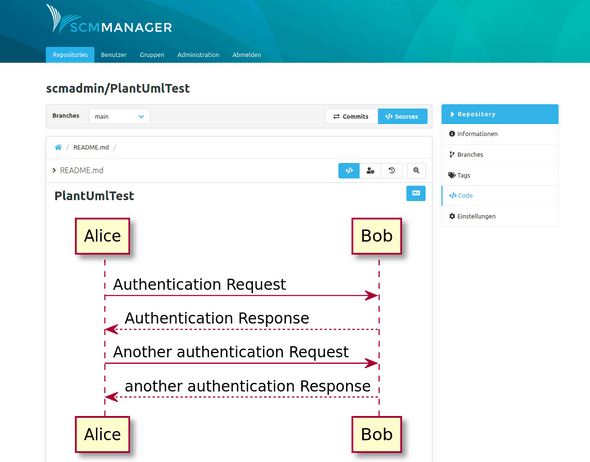
Task: Click the Branches label next to the dropdown
Action: (x=66, y=116)
